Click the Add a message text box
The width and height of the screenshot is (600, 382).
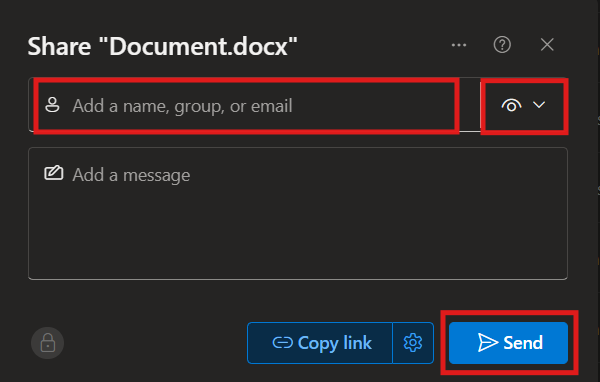pyautogui.click(x=298, y=213)
